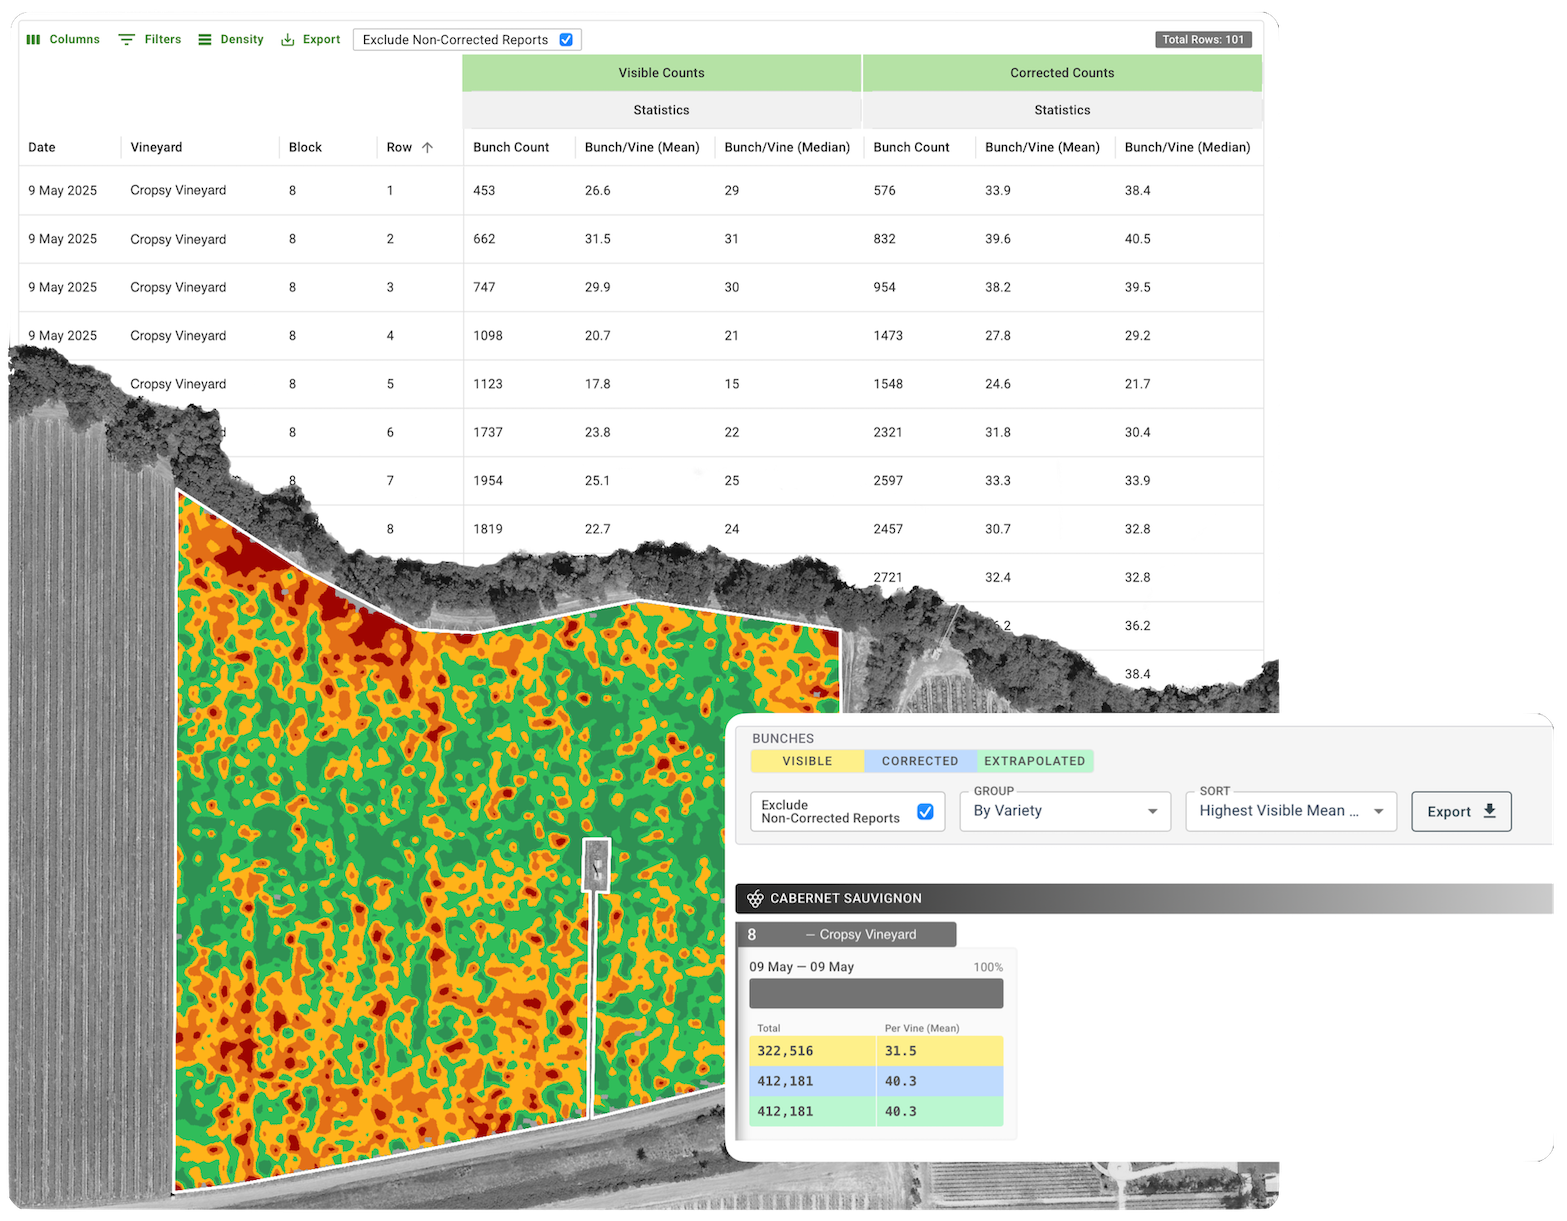Switch to the Corrected bunches tab
Screen dimensions: 1567x1221
click(x=920, y=761)
